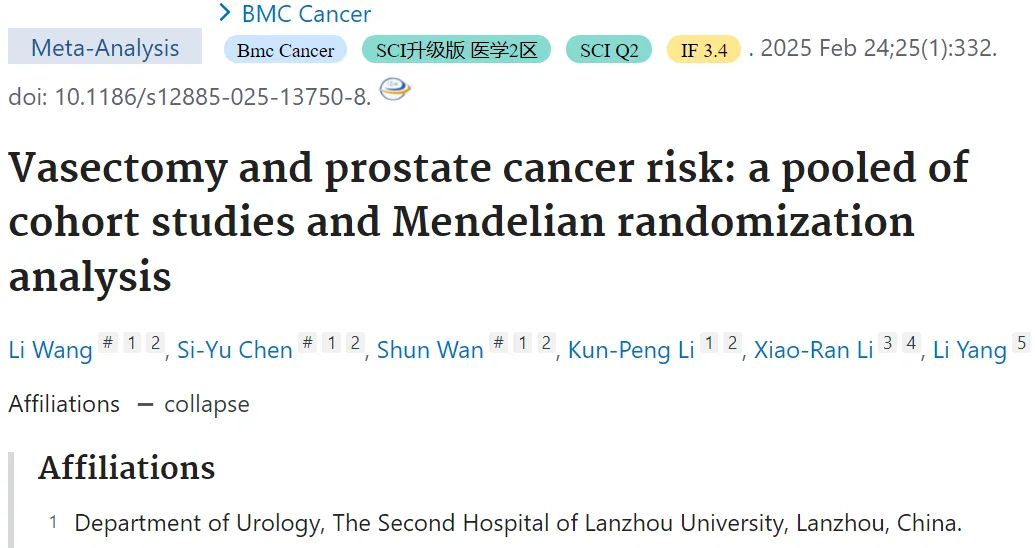The width and height of the screenshot is (1035, 548).
Task: Open author Li Yang's link
Action: pos(970,350)
